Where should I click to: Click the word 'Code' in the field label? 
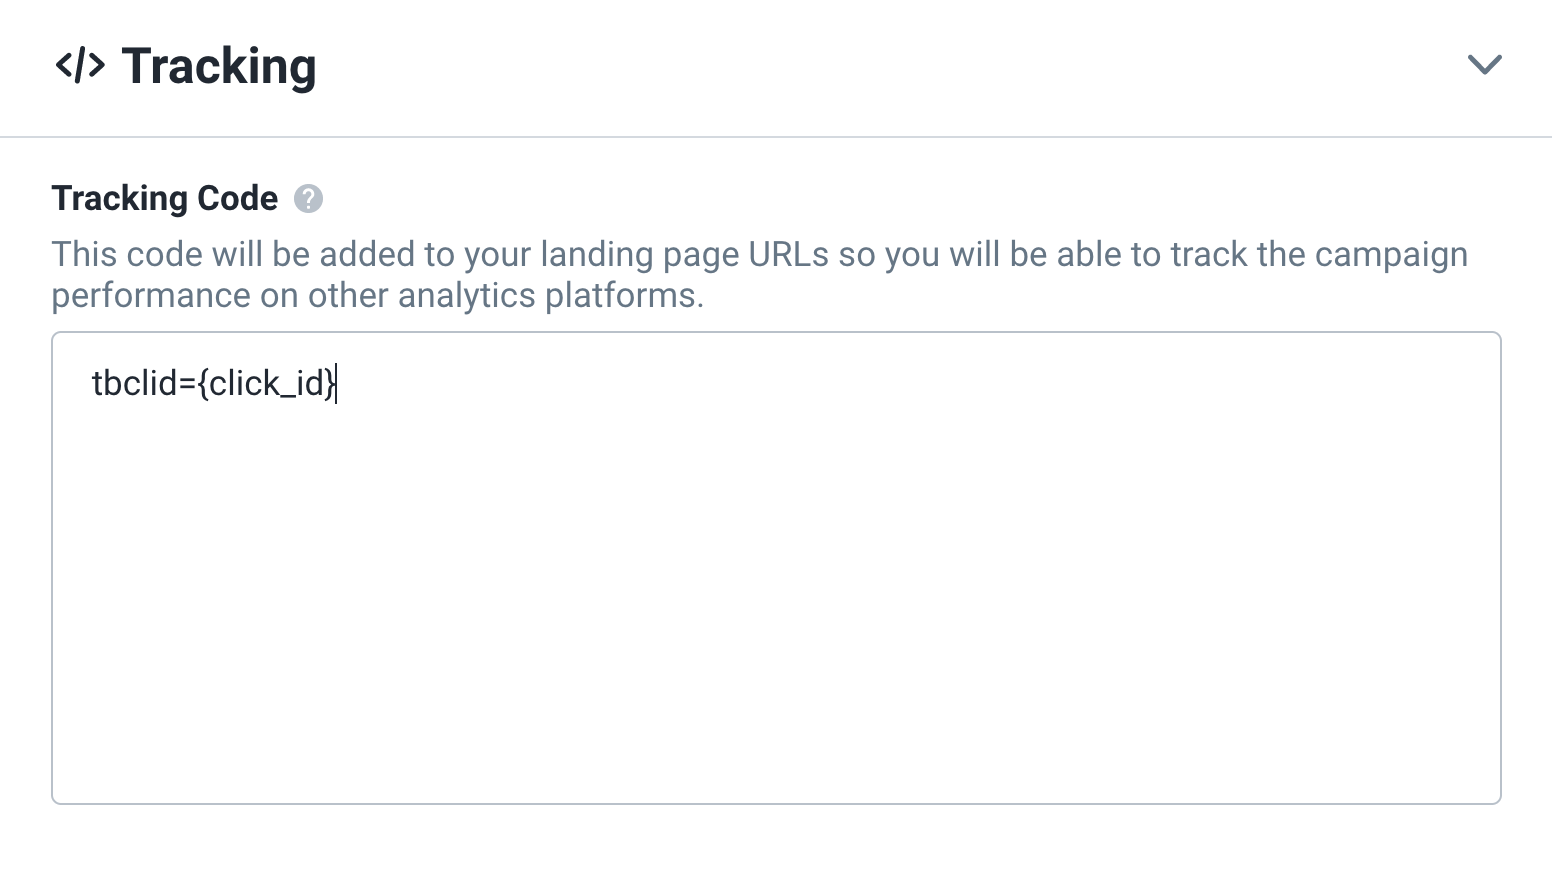tap(237, 198)
